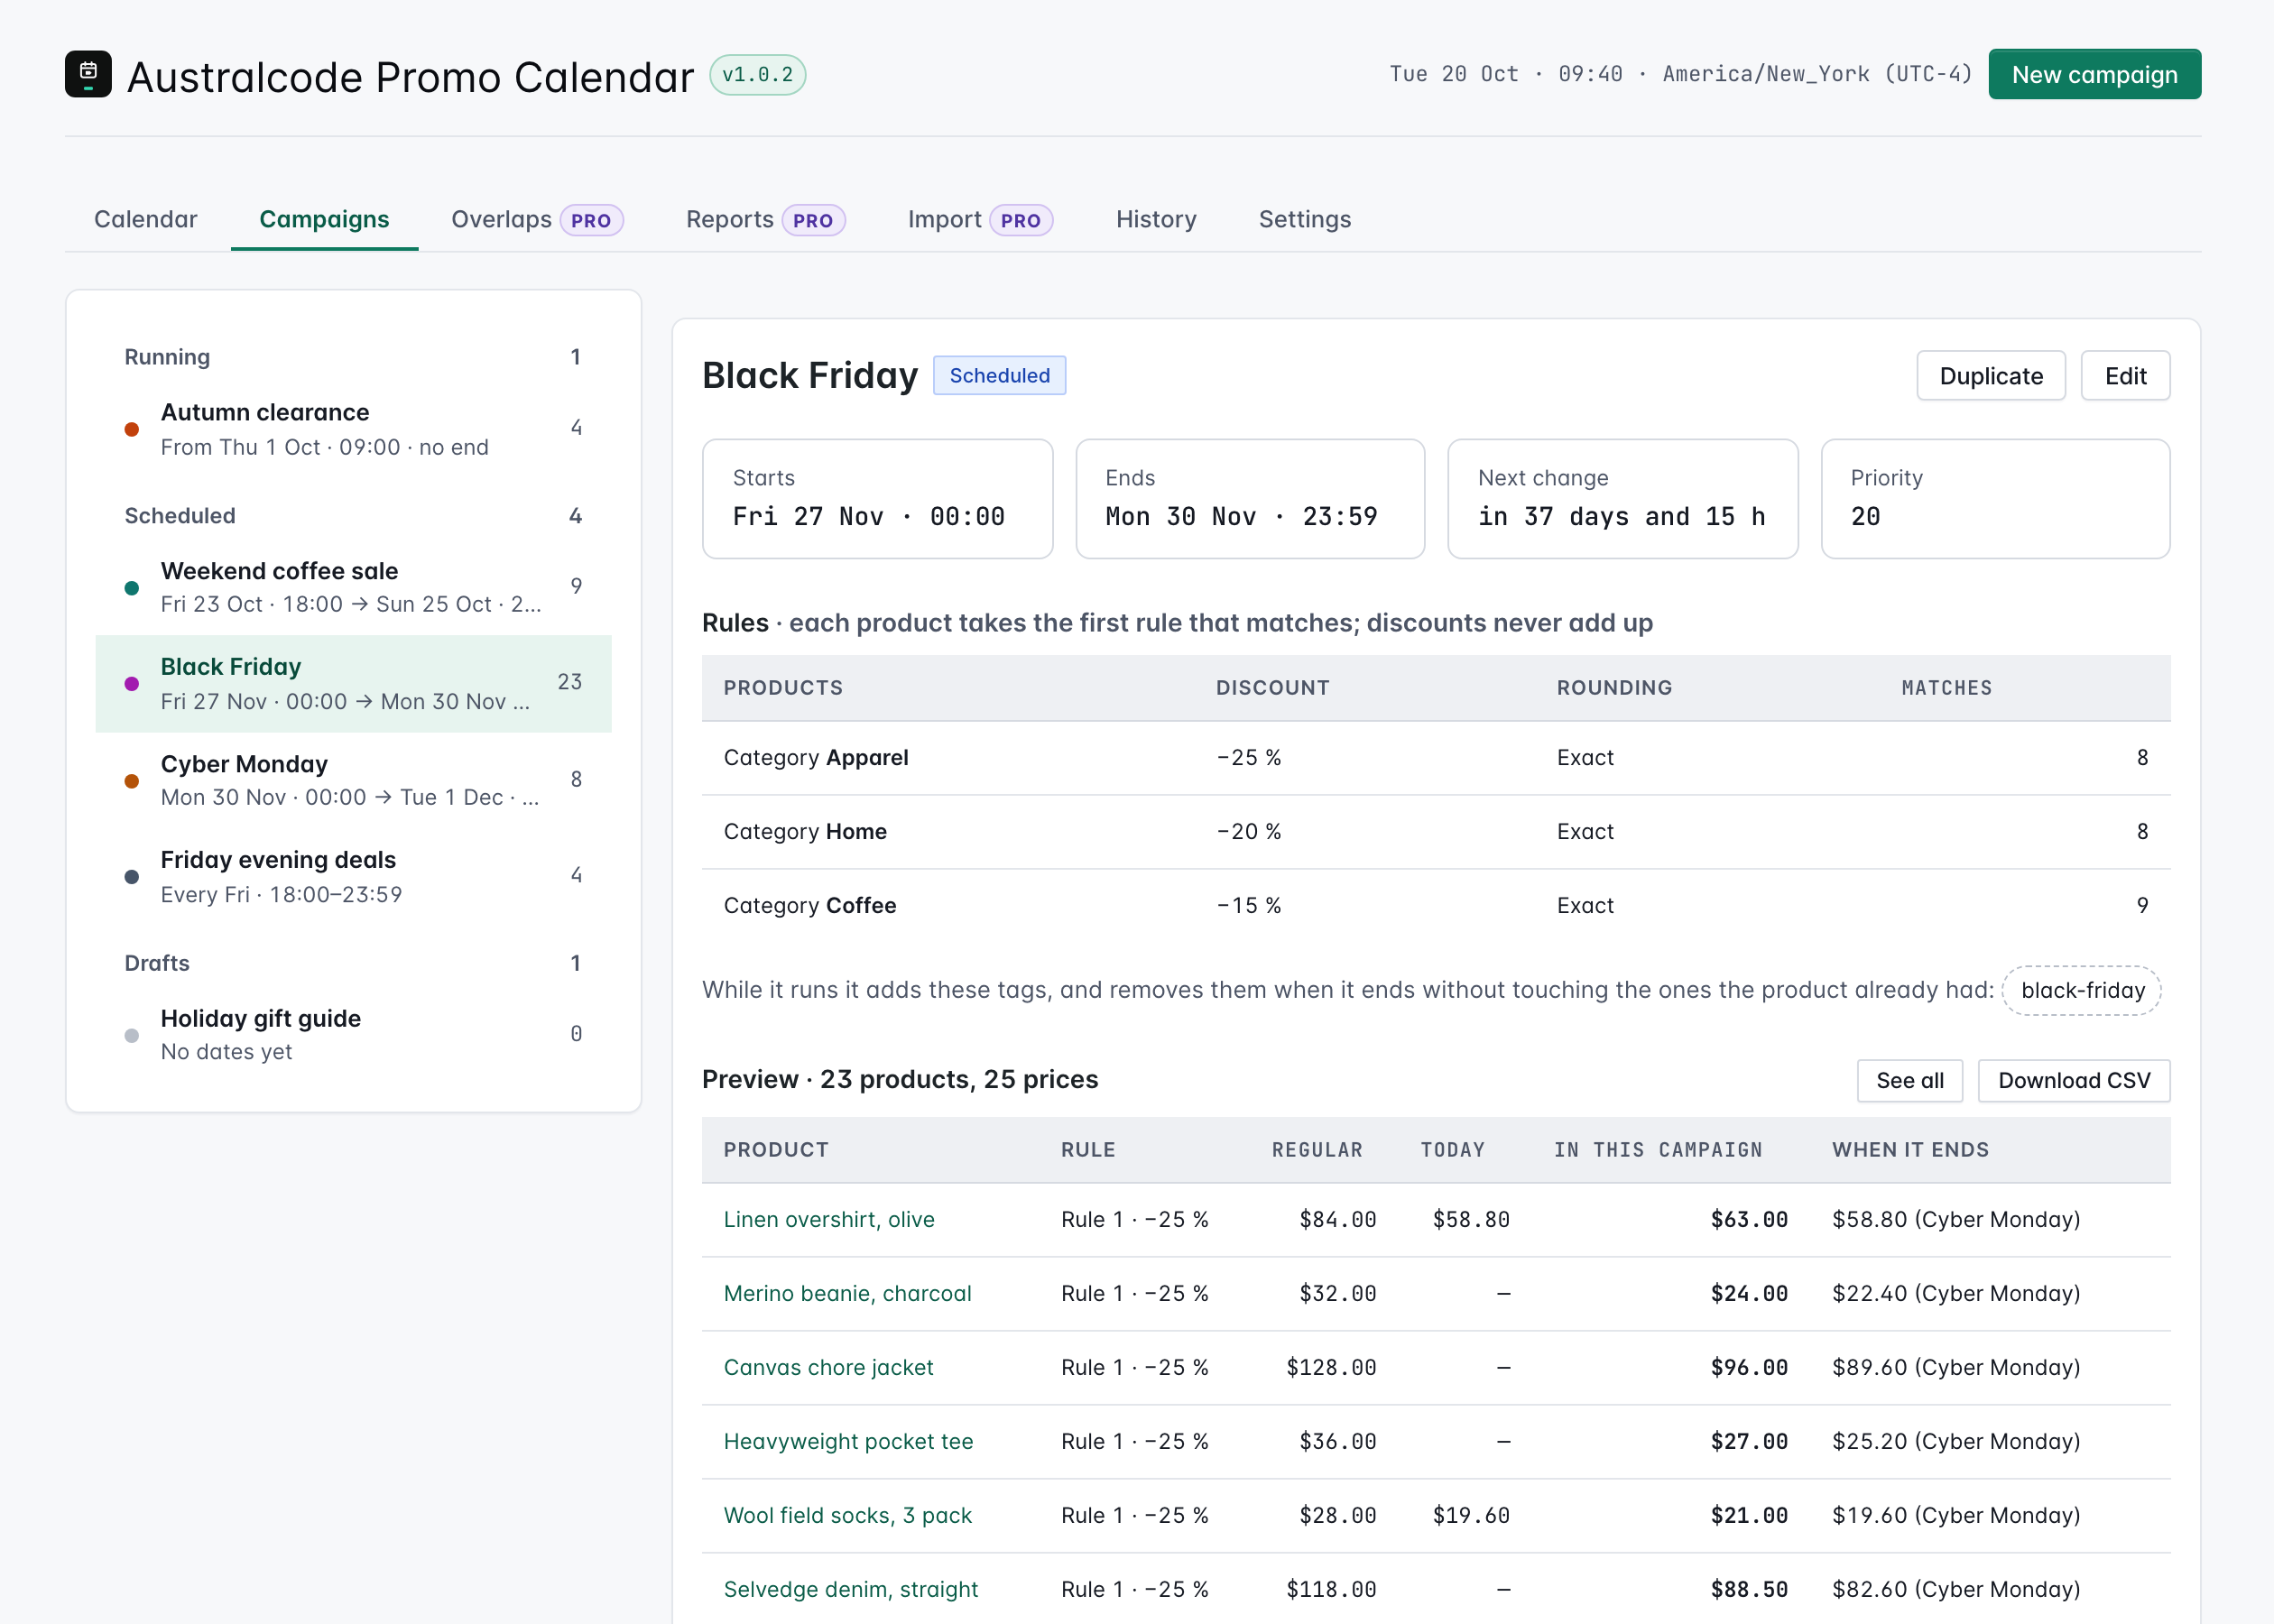Select the Campaigns tab
This screenshot has height=1624, width=2274.
pos(324,219)
